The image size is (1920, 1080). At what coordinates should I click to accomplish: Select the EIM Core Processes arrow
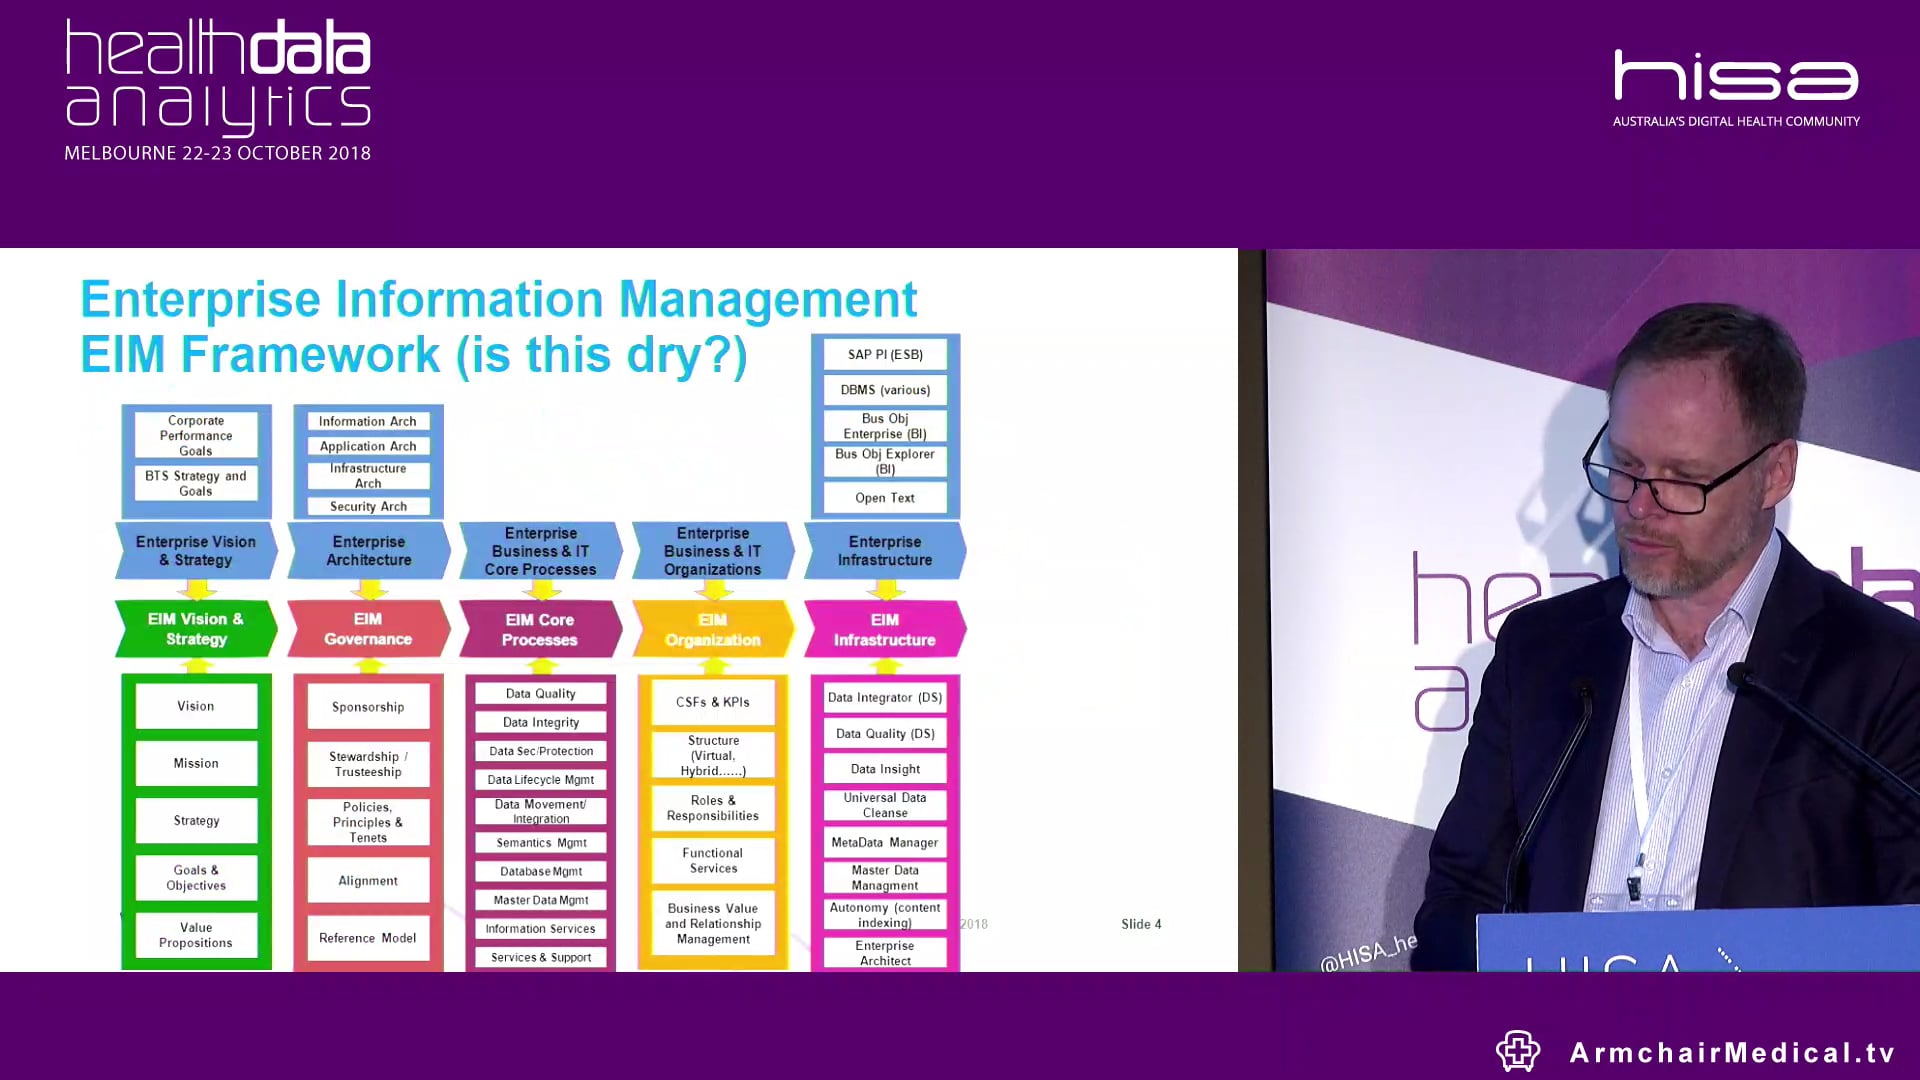(x=539, y=628)
